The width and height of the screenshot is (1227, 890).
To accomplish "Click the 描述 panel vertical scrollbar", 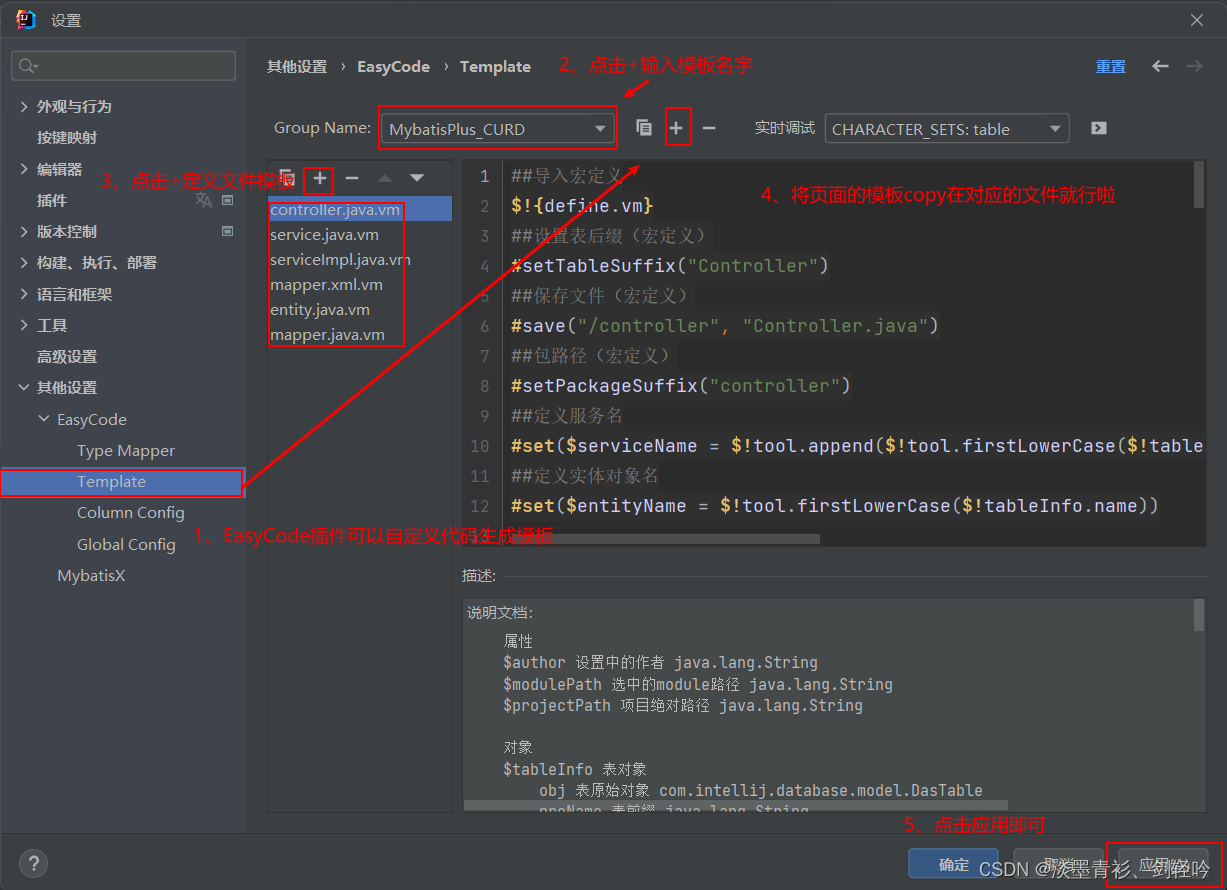I will (1199, 615).
